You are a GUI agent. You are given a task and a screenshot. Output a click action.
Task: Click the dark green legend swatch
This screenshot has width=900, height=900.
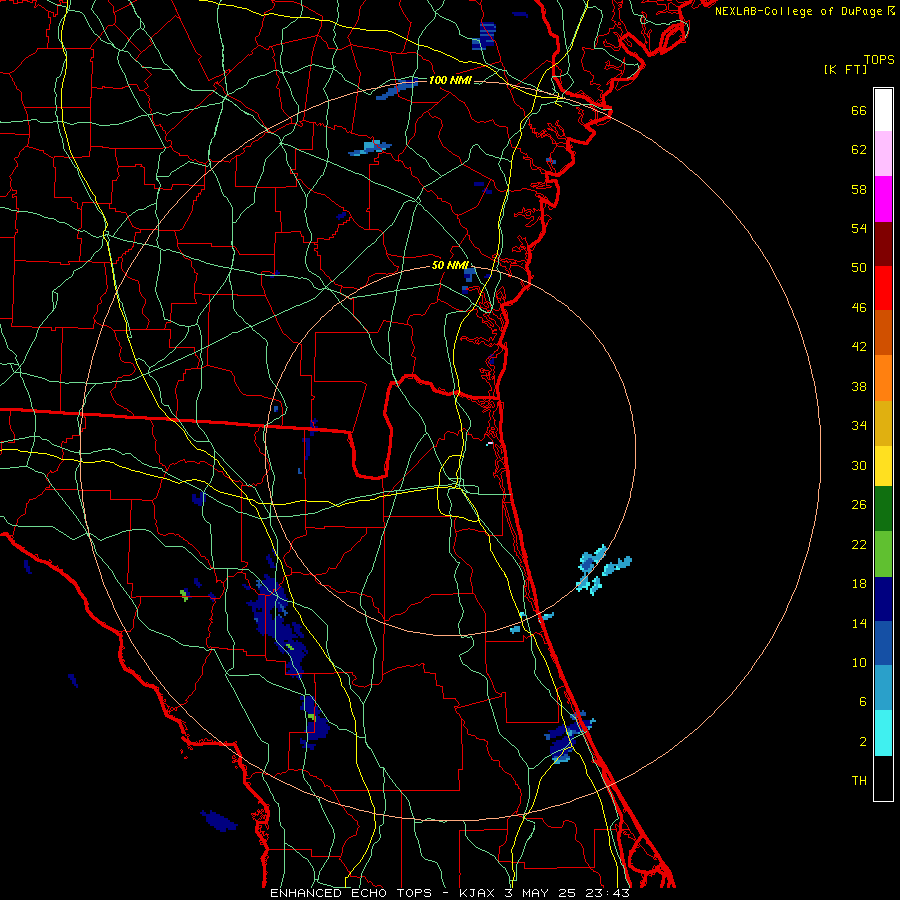point(883,509)
